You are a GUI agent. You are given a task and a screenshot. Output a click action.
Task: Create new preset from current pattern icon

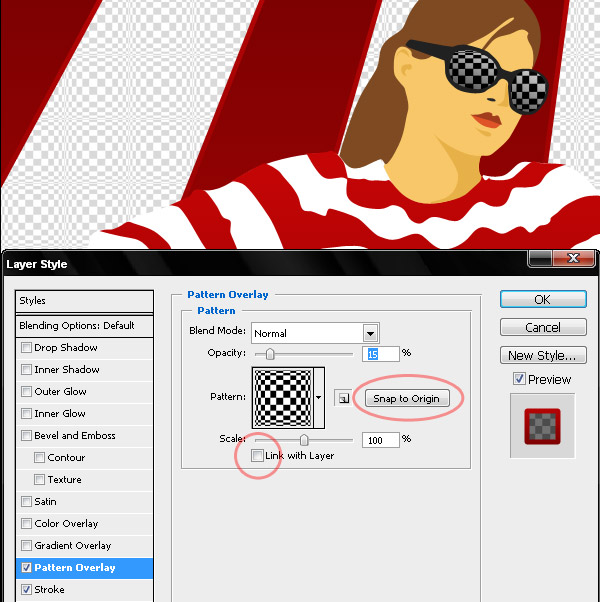click(x=343, y=398)
